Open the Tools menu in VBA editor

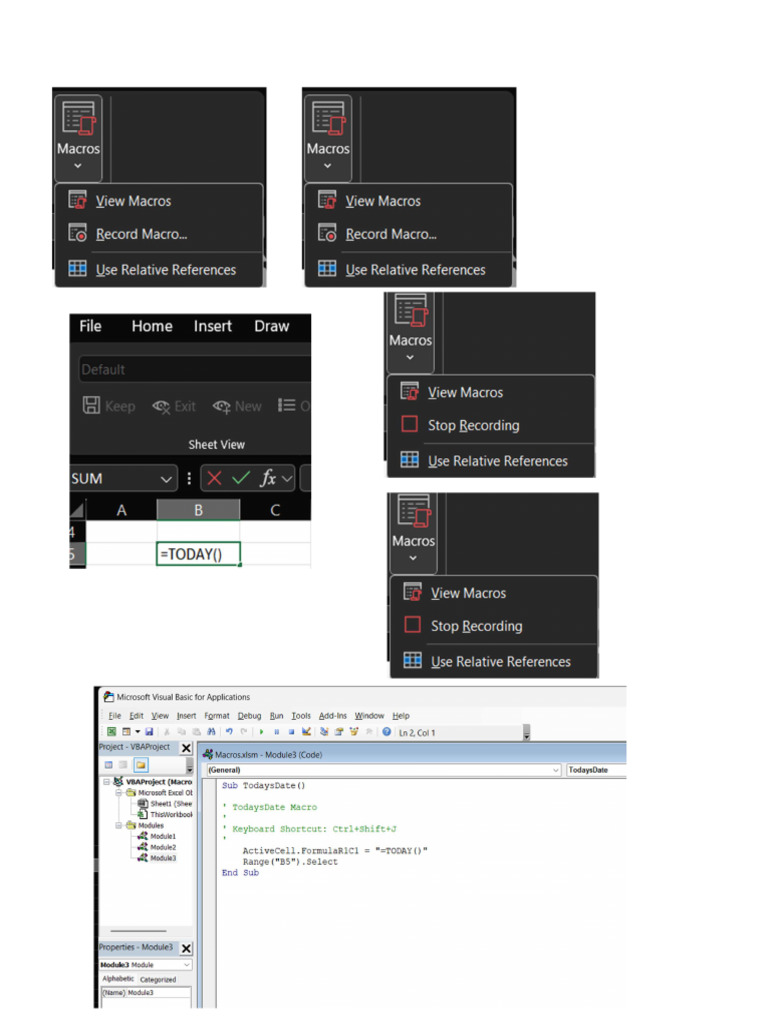click(x=301, y=716)
